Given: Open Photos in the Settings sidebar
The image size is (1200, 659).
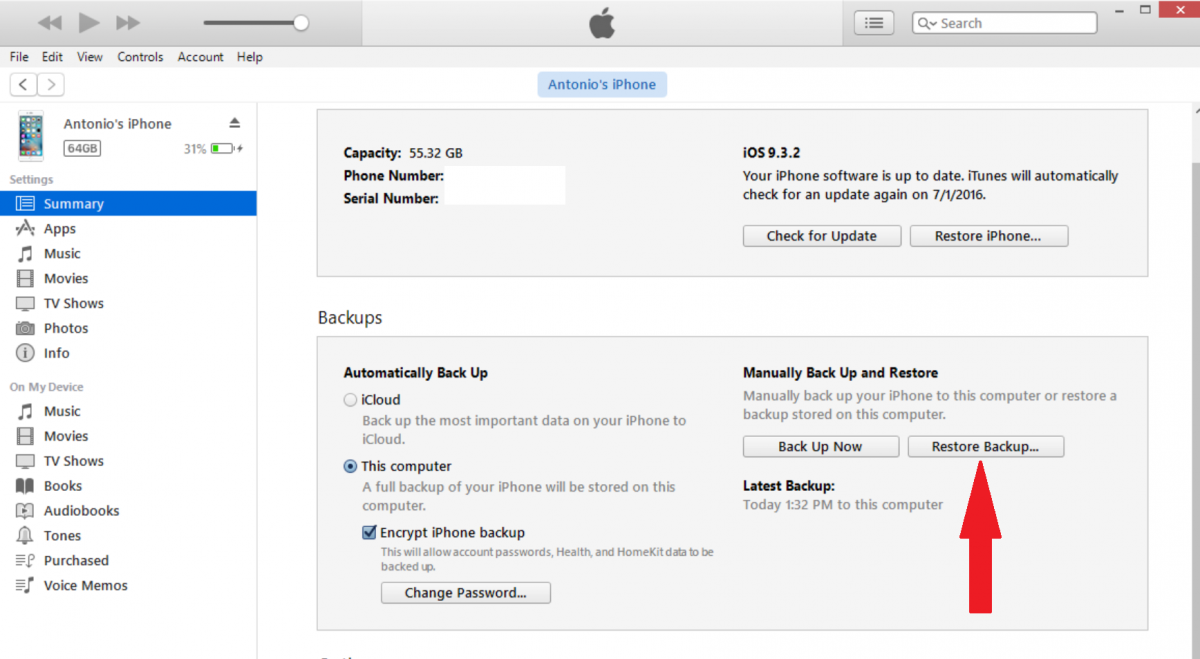Looking at the screenshot, I should click(65, 328).
